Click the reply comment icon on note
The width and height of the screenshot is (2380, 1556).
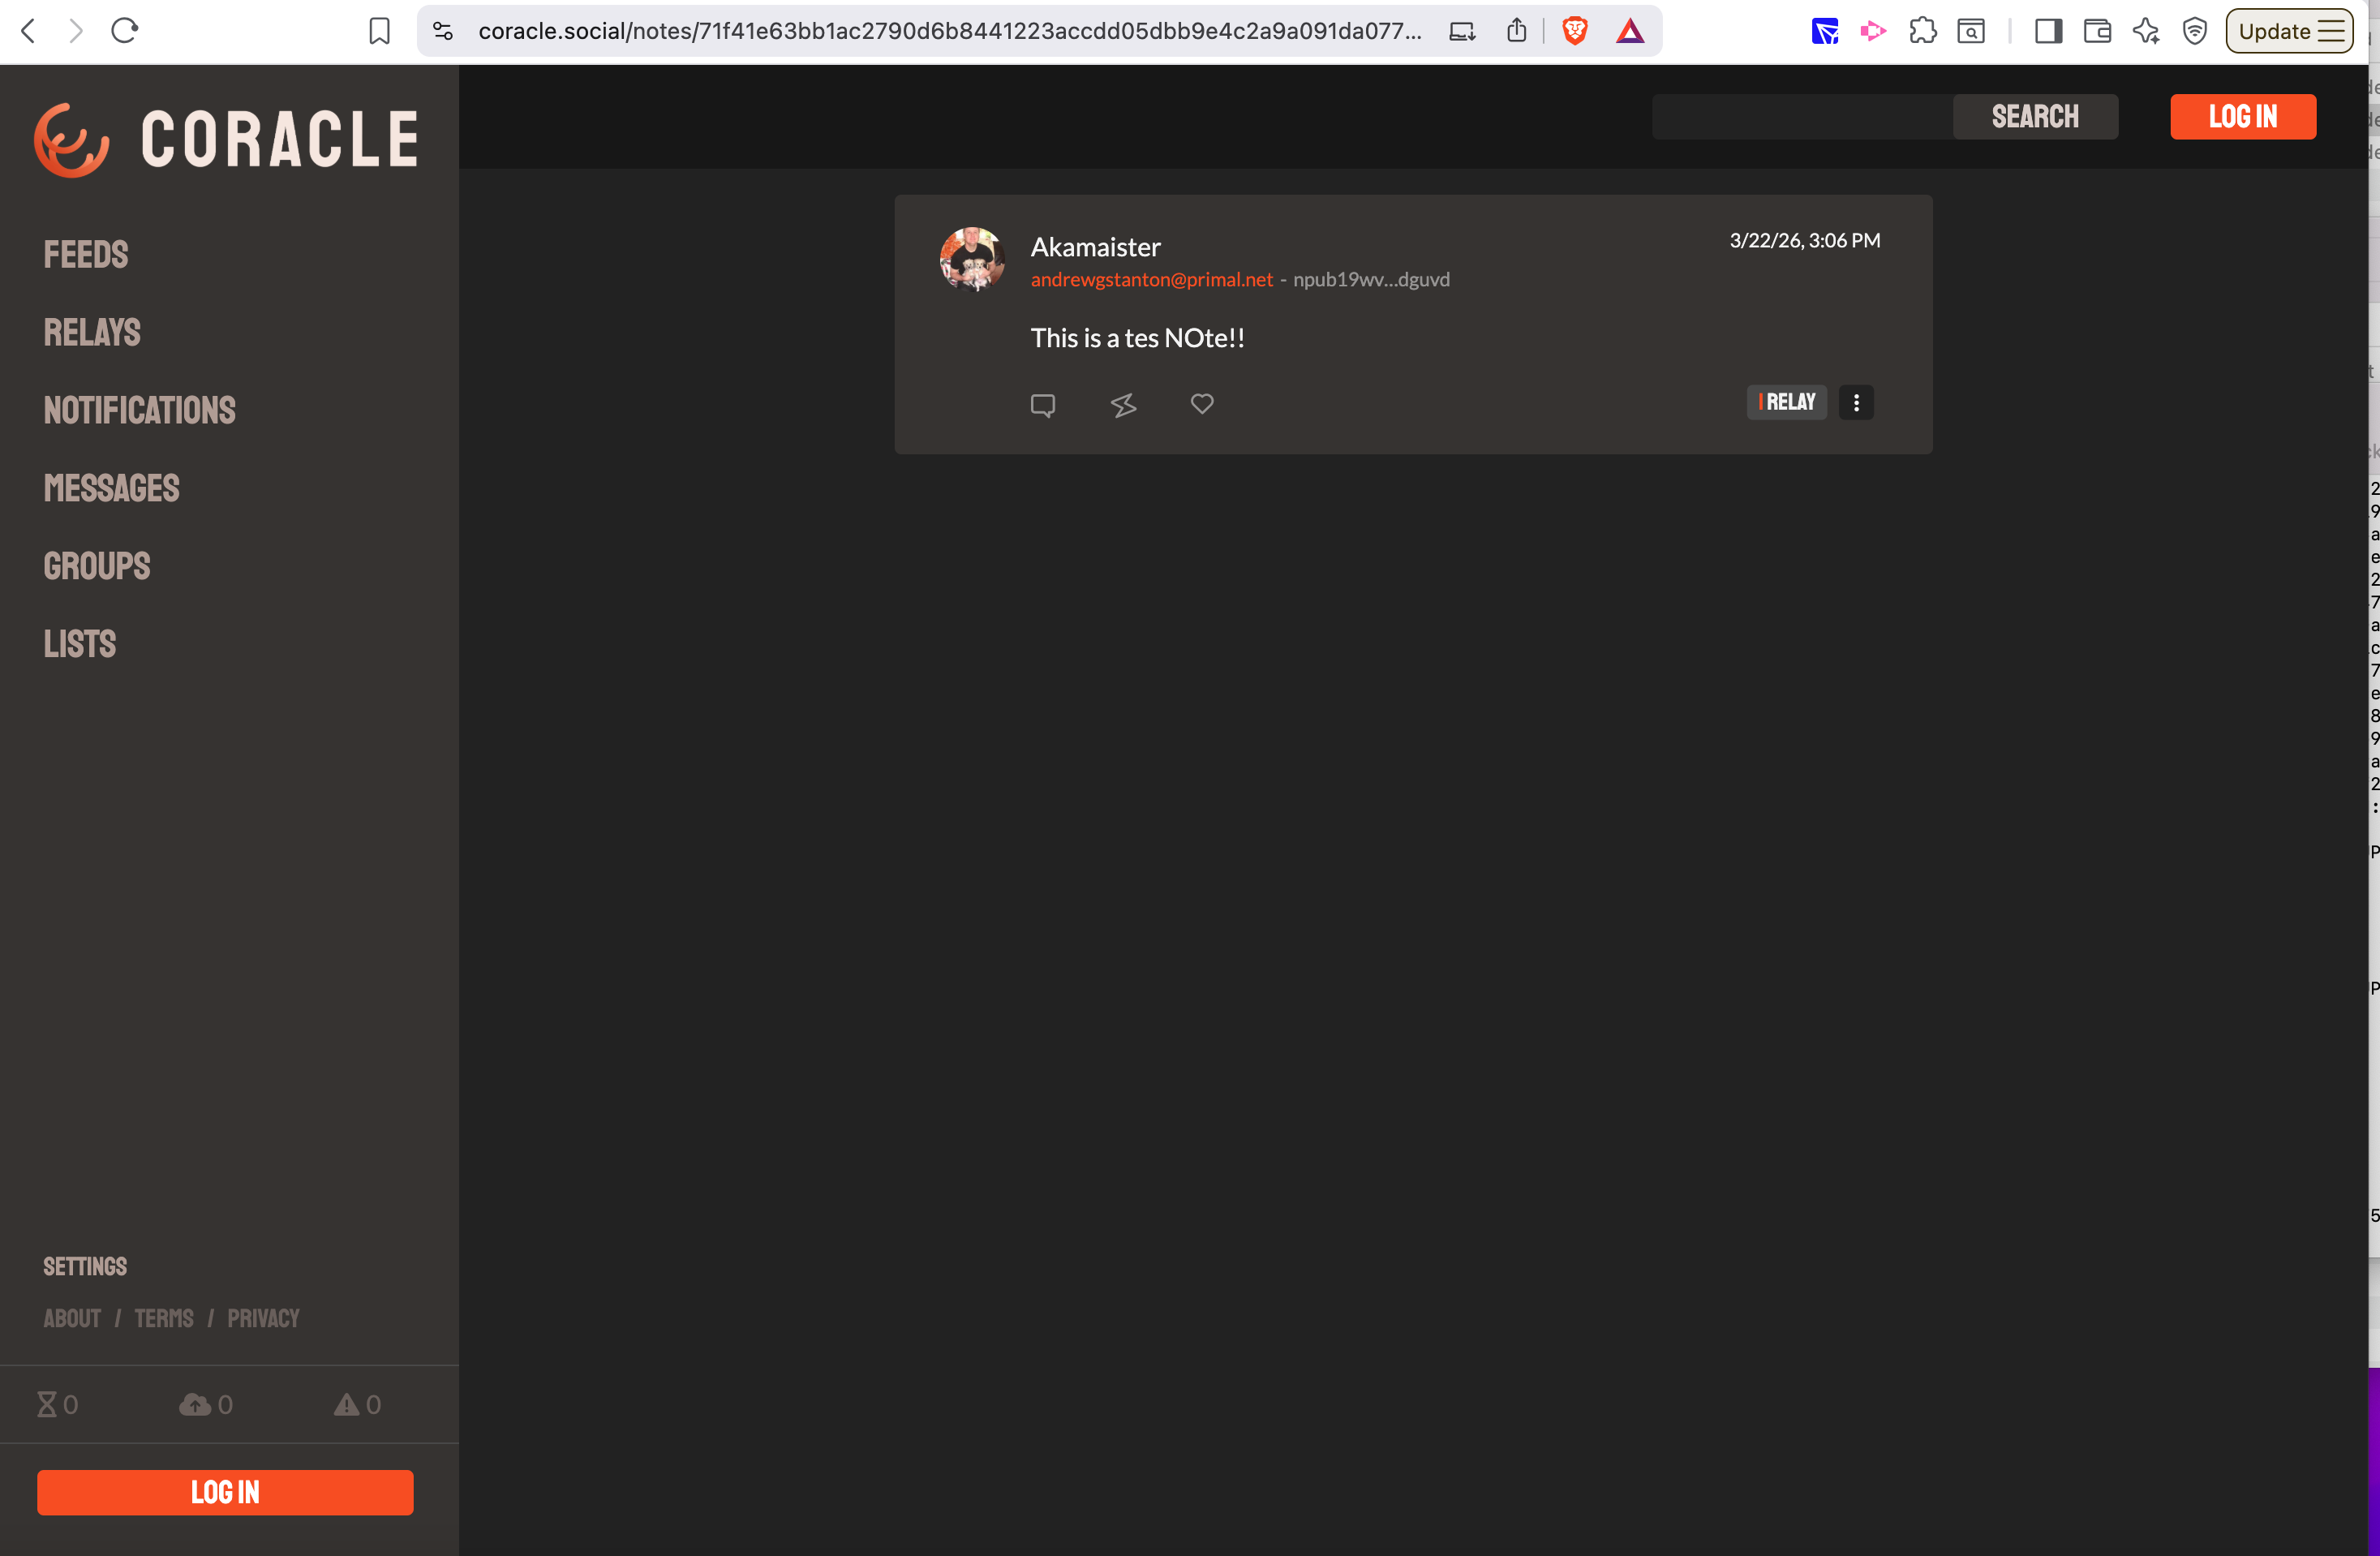[1042, 404]
